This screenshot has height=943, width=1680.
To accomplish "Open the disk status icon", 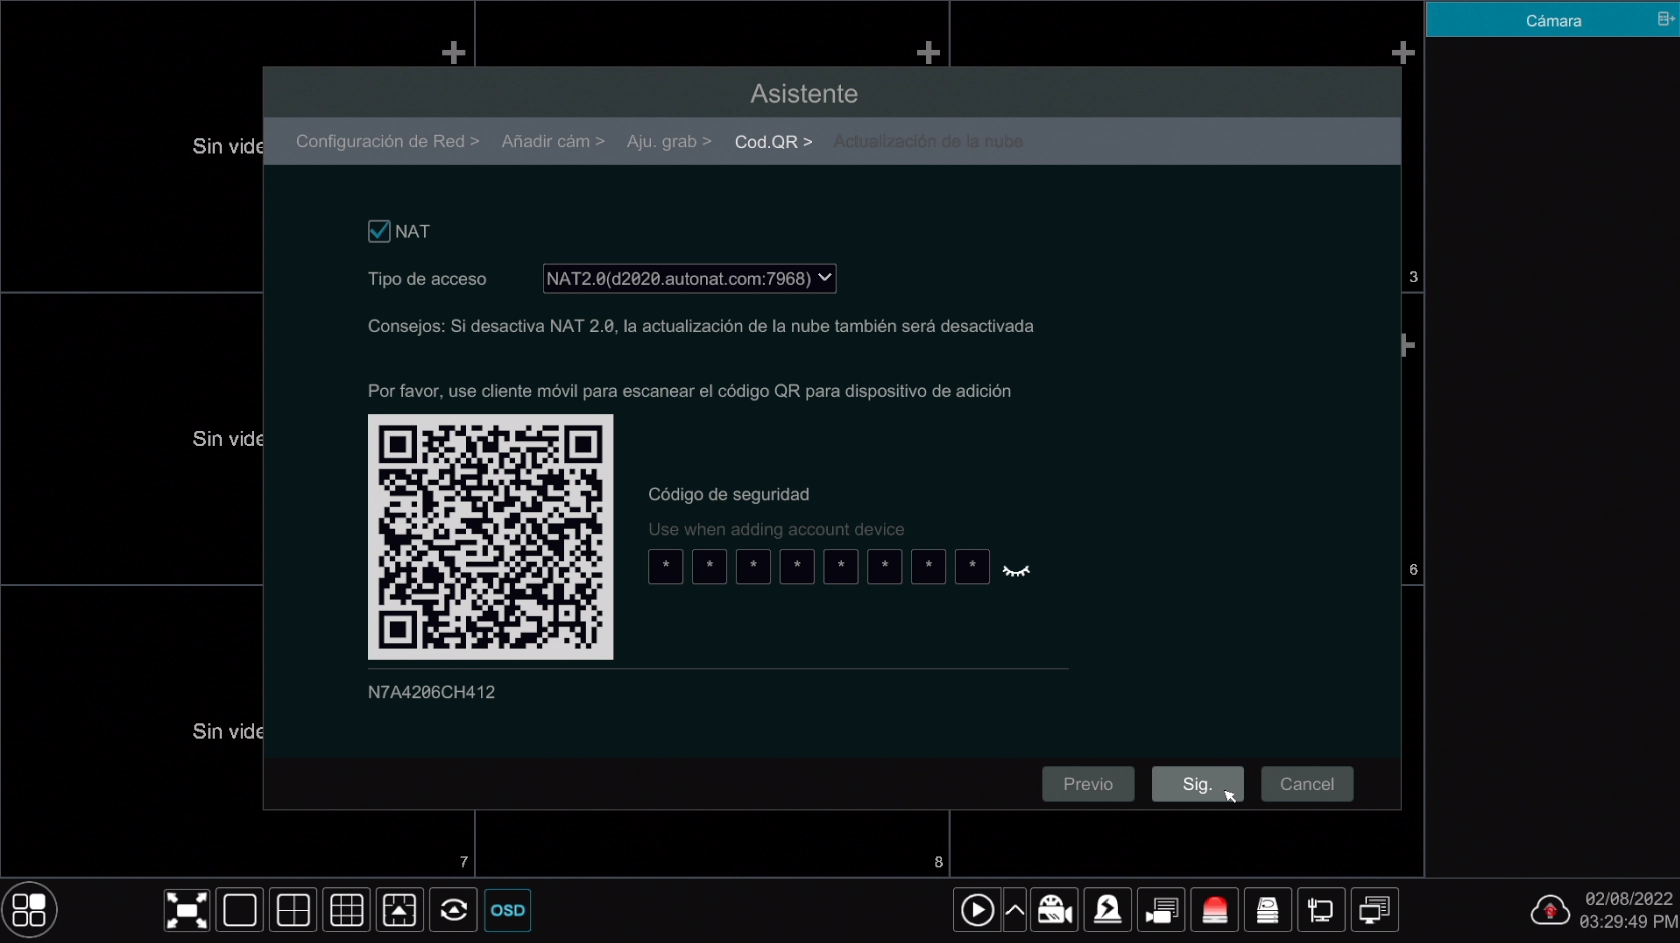I will [x=1268, y=910].
